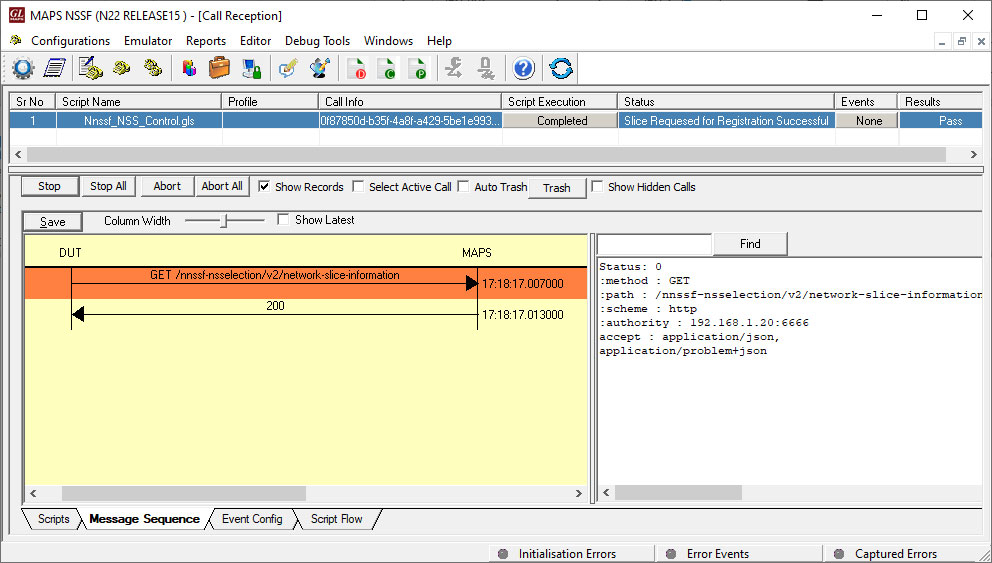Open the Windows menu
992x563 pixels.
pos(388,40)
